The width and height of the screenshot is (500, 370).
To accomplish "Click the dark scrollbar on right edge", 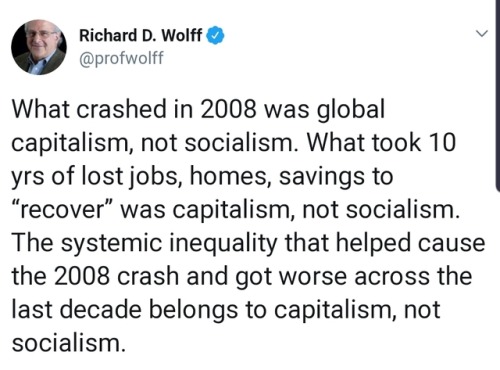I will (x=497, y=96).
